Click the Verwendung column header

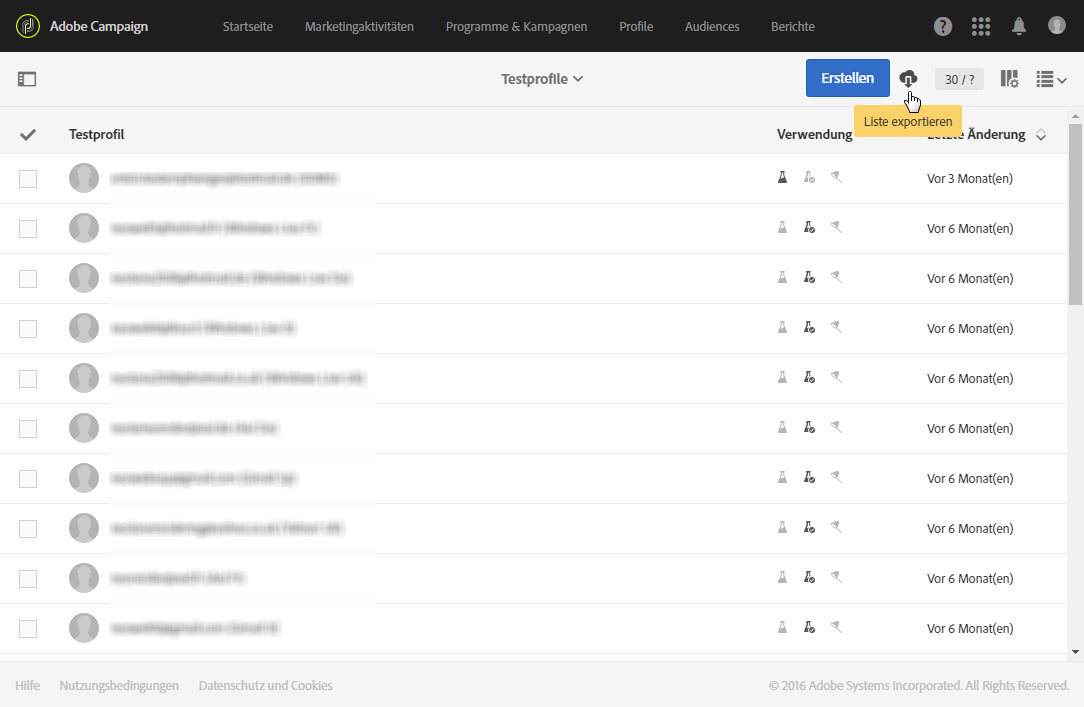click(x=814, y=134)
